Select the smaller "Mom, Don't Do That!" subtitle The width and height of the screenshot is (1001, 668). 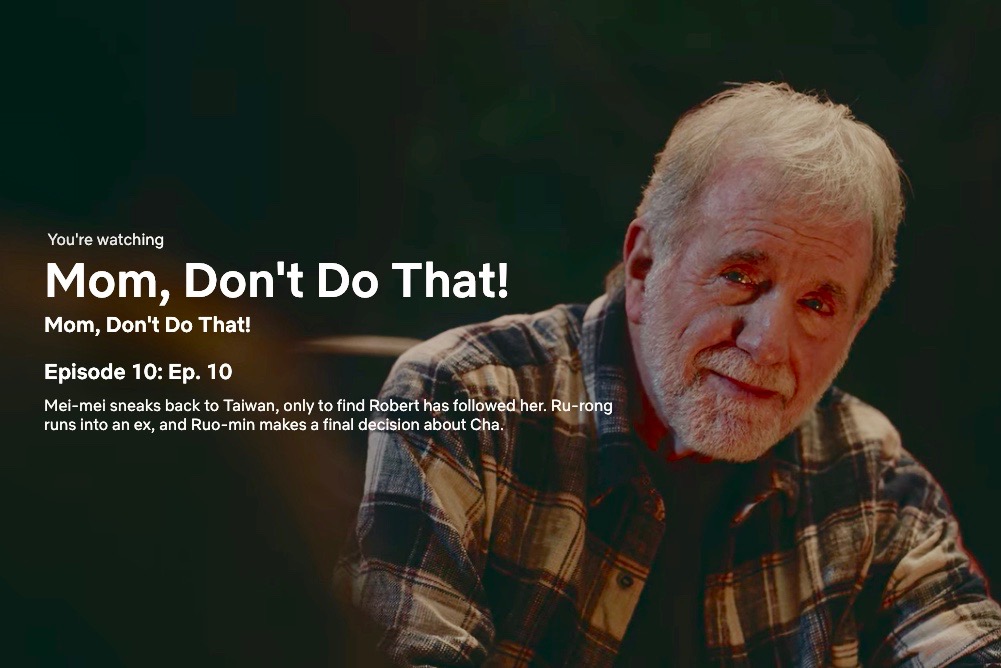147,325
